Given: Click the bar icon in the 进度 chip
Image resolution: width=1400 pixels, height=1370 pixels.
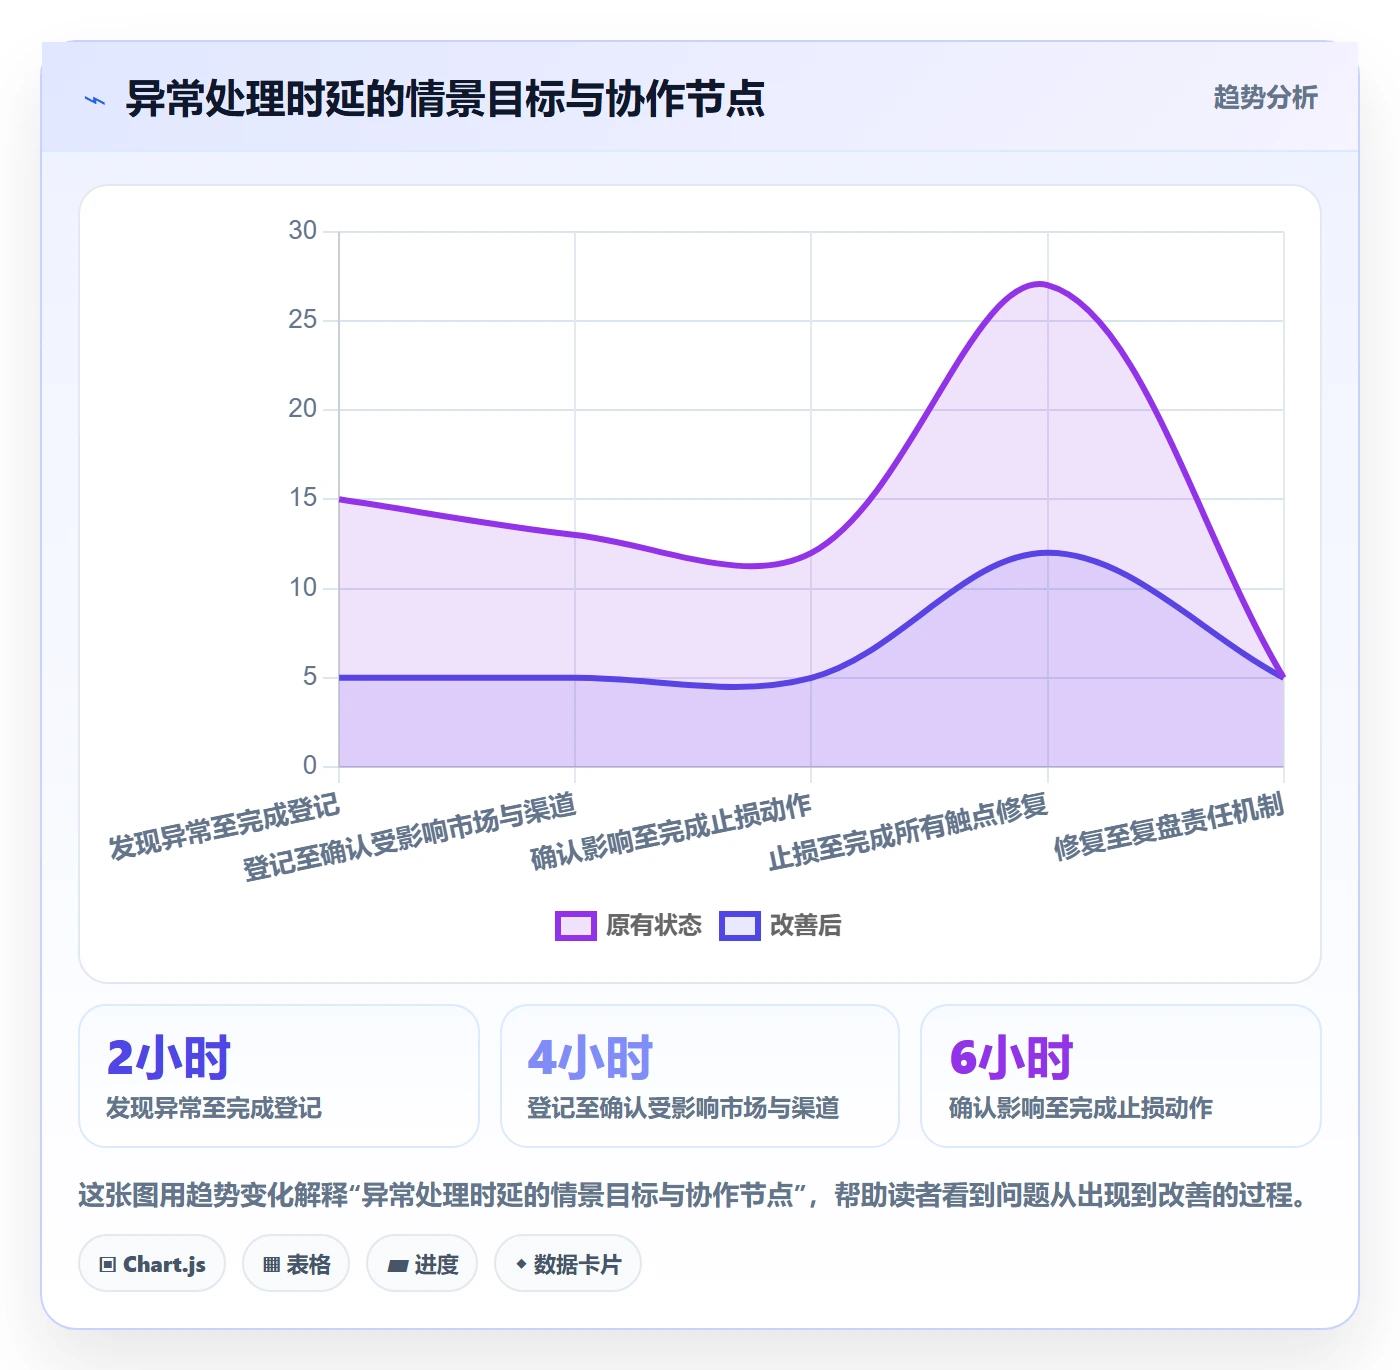Looking at the screenshot, I should click(x=397, y=1266).
